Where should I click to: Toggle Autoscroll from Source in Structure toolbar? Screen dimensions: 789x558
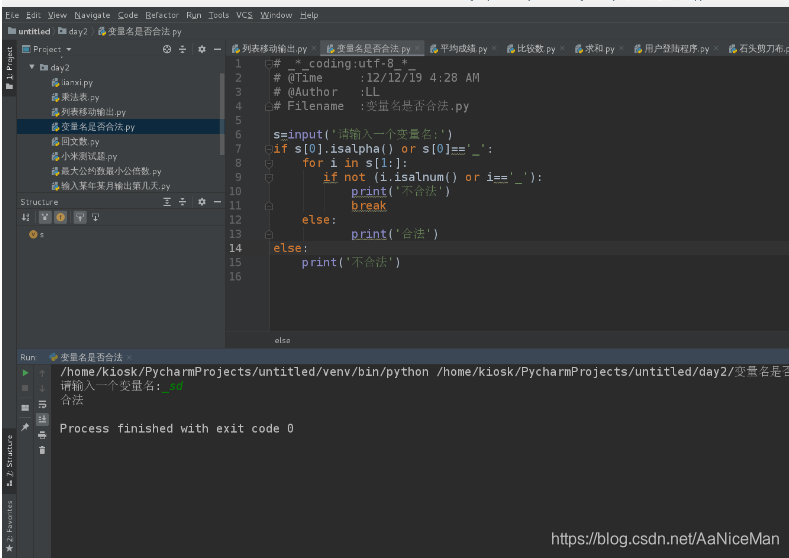pyautogui.click(x=96, y=217)
